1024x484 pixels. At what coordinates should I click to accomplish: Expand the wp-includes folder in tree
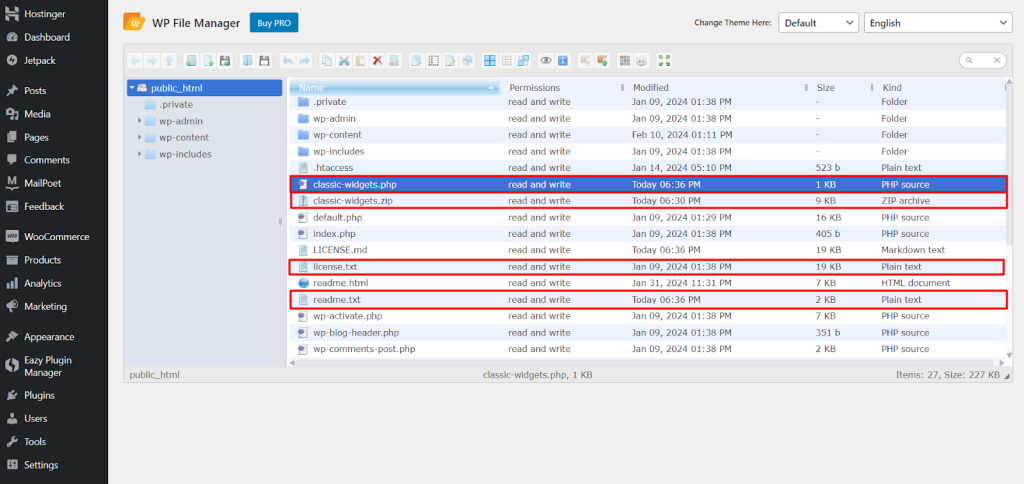pos(139,154)
